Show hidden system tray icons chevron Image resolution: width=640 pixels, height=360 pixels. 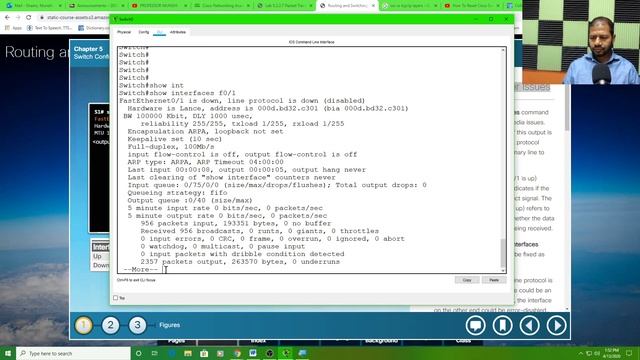click(x=580, y=353)
